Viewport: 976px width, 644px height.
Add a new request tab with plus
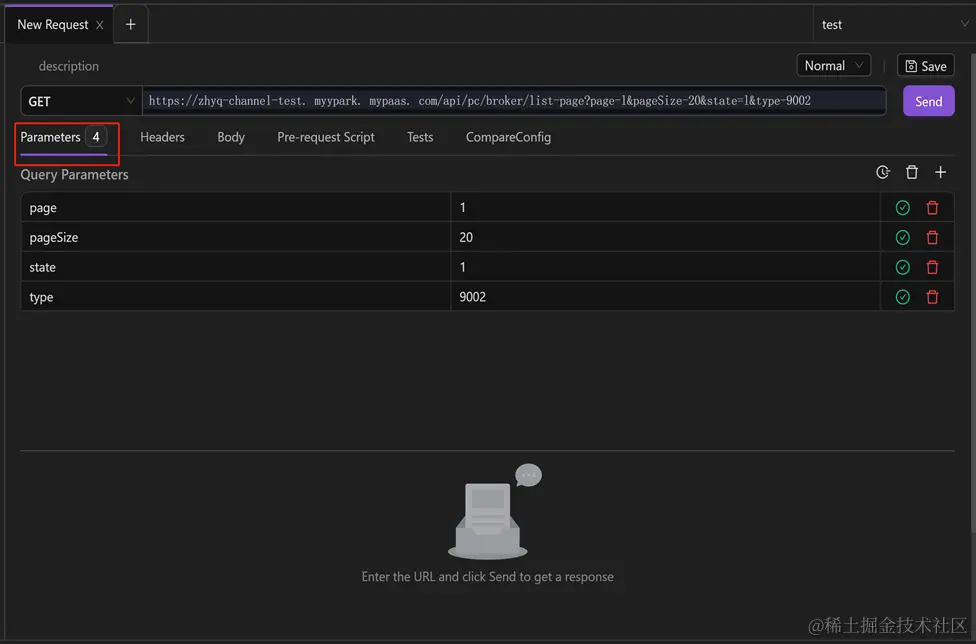[x=130, y=24]
